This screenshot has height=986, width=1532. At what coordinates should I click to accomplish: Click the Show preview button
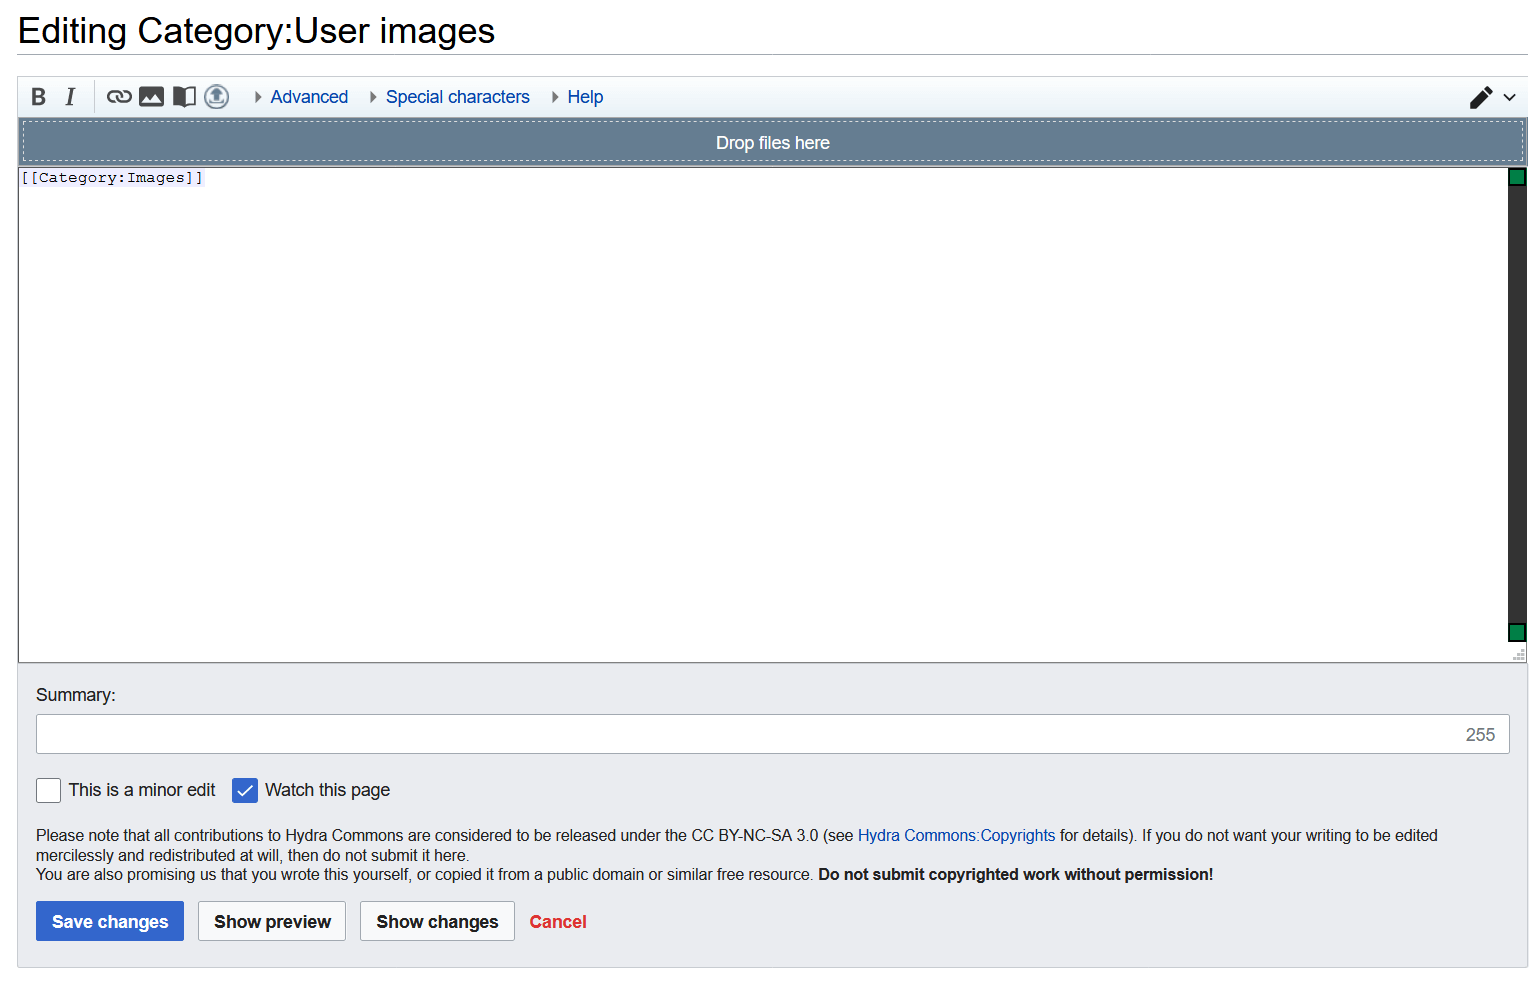272,921
